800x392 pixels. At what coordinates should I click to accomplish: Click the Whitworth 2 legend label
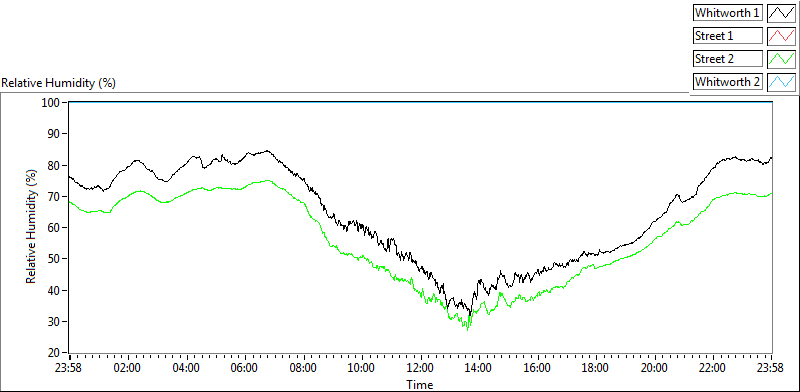point(728,81)
